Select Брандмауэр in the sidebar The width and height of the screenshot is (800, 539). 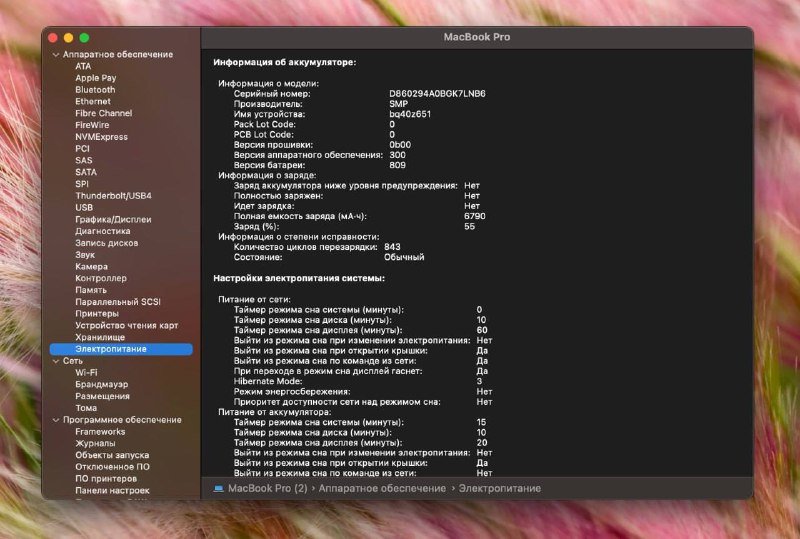[103, 384]
